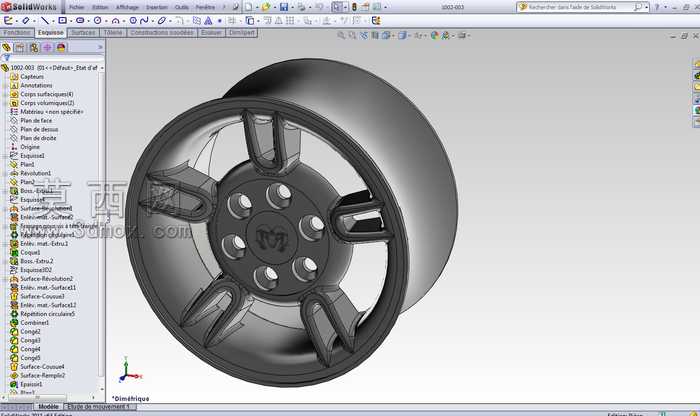The height and width of the screenshot is (416, 700).
Task: Click the Smart Dimension tool icon
Action: (x=25, y=21)
